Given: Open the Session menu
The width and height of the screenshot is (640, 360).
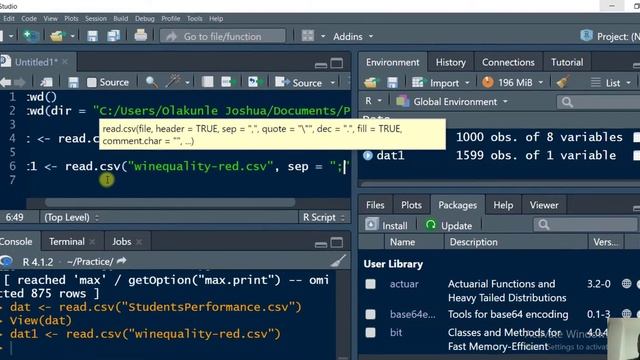Looking at the screenshot, I should pyautogui.click(x=96, y=19).
